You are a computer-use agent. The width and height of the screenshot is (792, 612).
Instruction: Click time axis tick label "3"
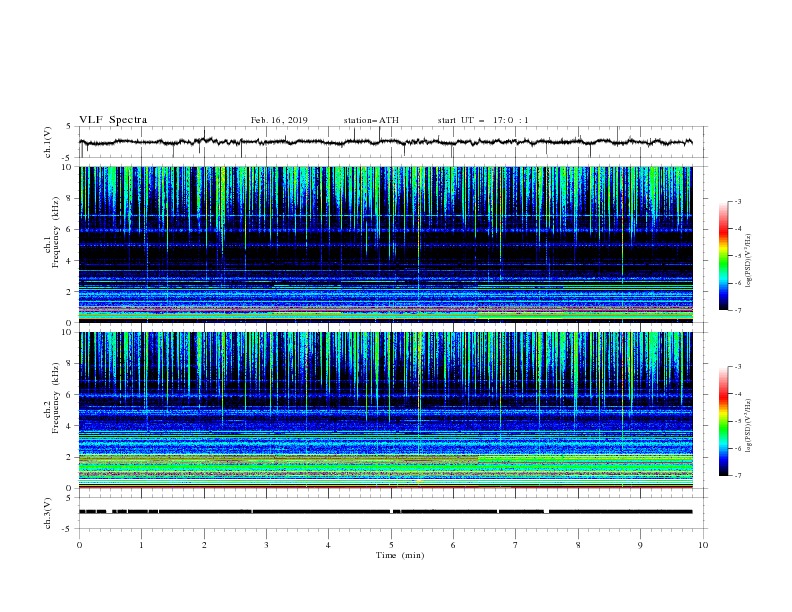[x=266, y=545]
